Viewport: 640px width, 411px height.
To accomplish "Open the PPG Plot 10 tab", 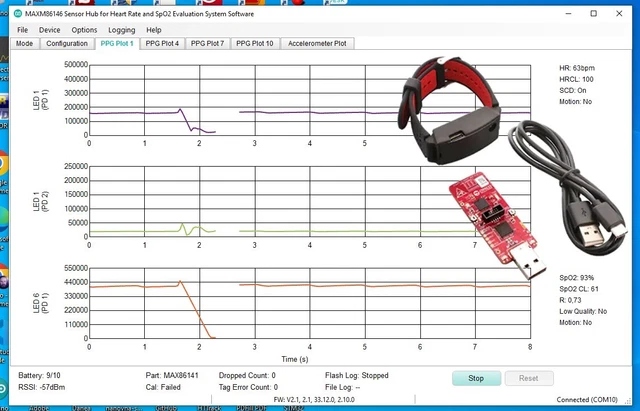I will 255,44.
